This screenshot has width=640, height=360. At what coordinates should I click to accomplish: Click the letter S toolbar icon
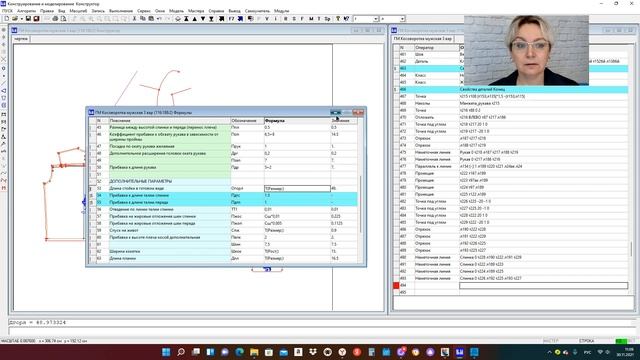pos(294,19)
